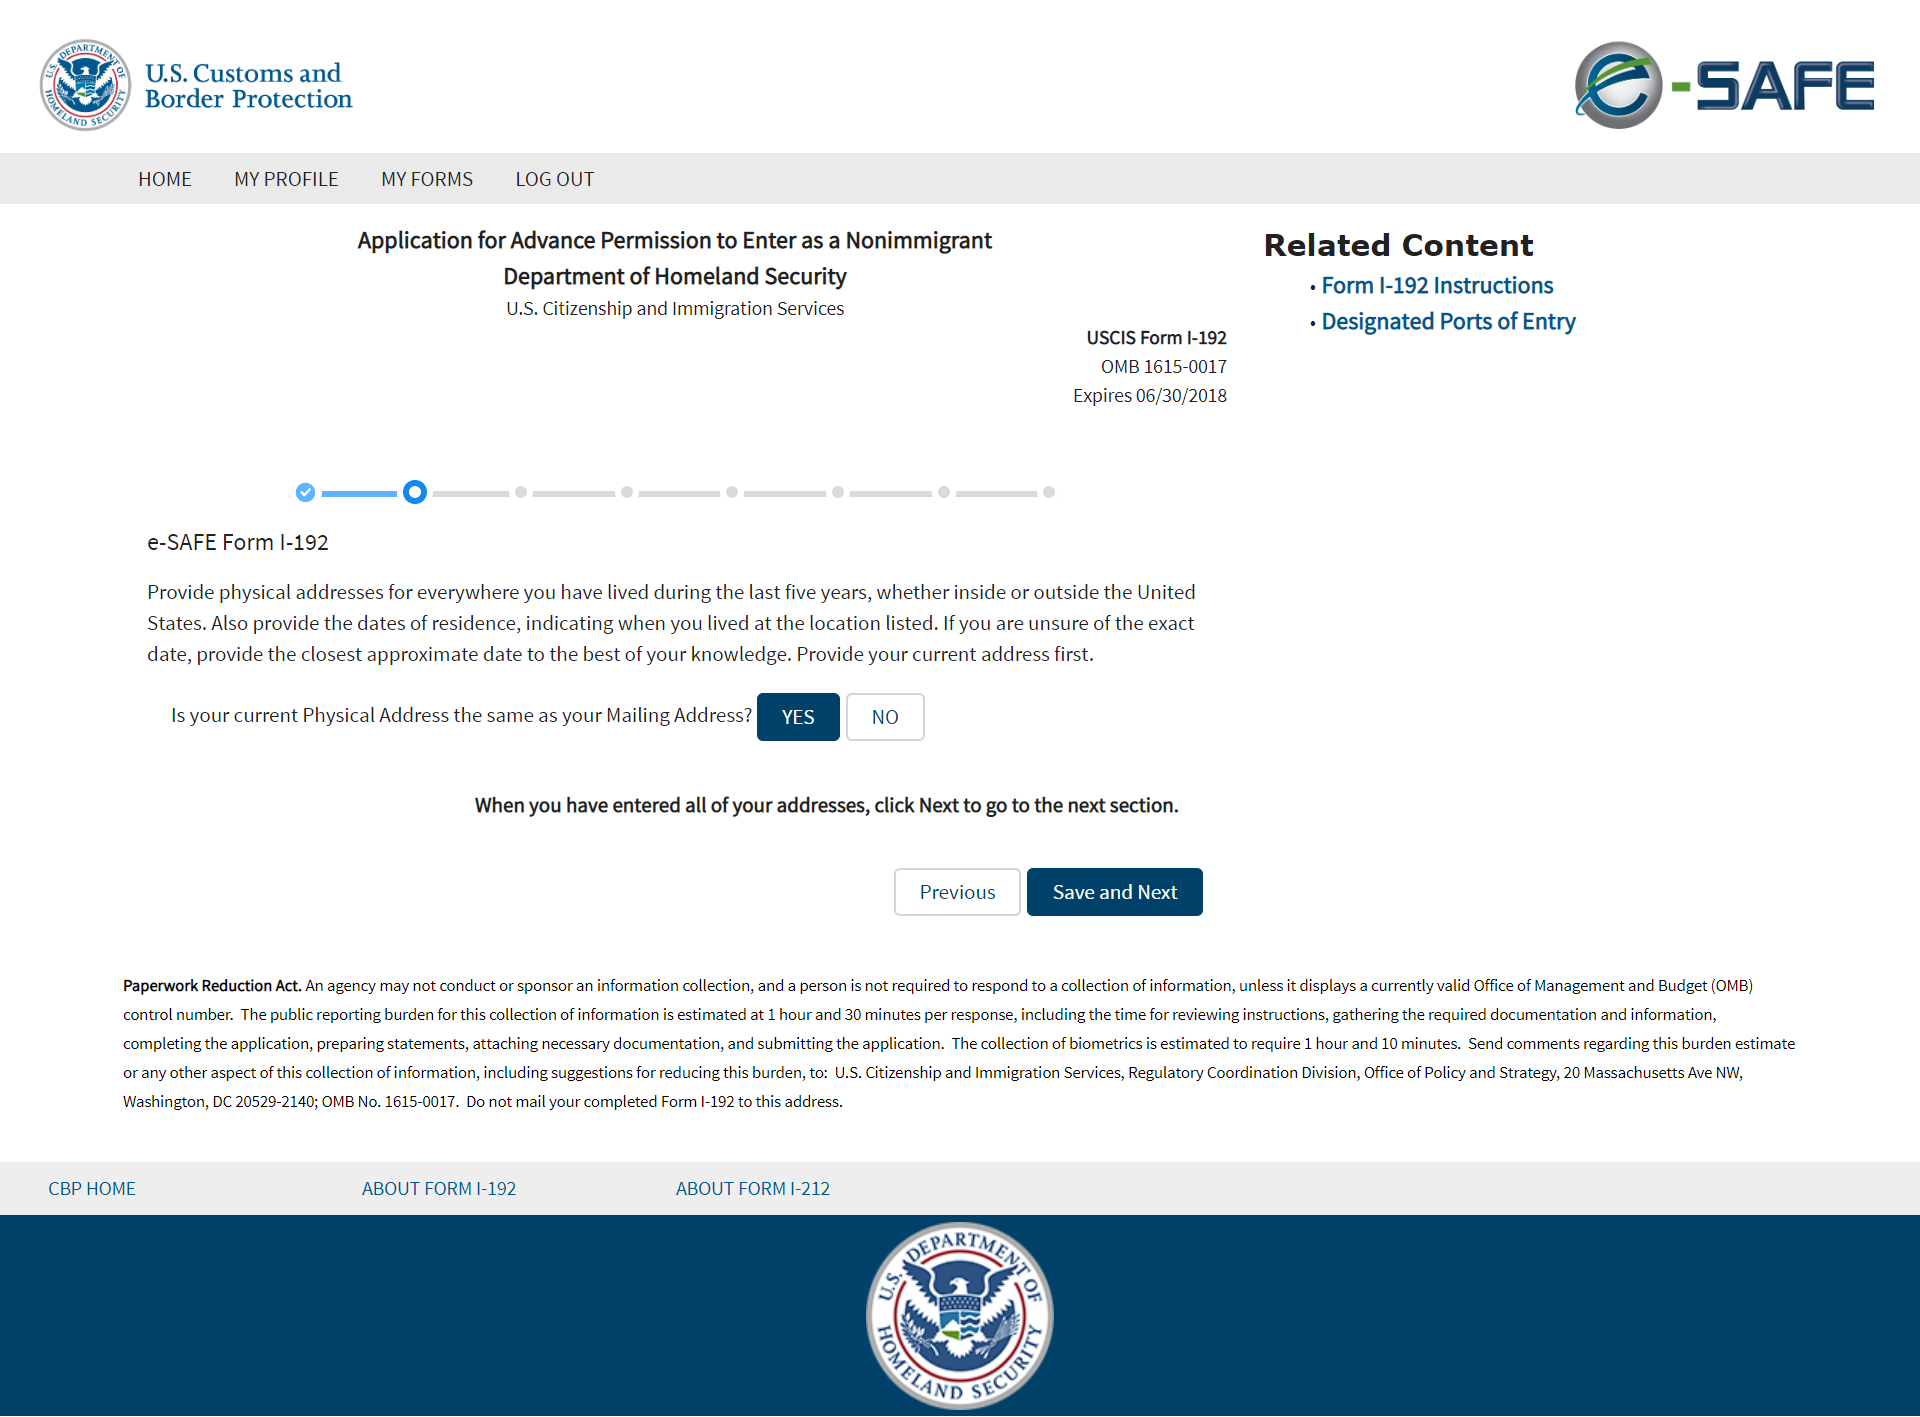Open MY PROFILE in navigation bar

point(286,179)
